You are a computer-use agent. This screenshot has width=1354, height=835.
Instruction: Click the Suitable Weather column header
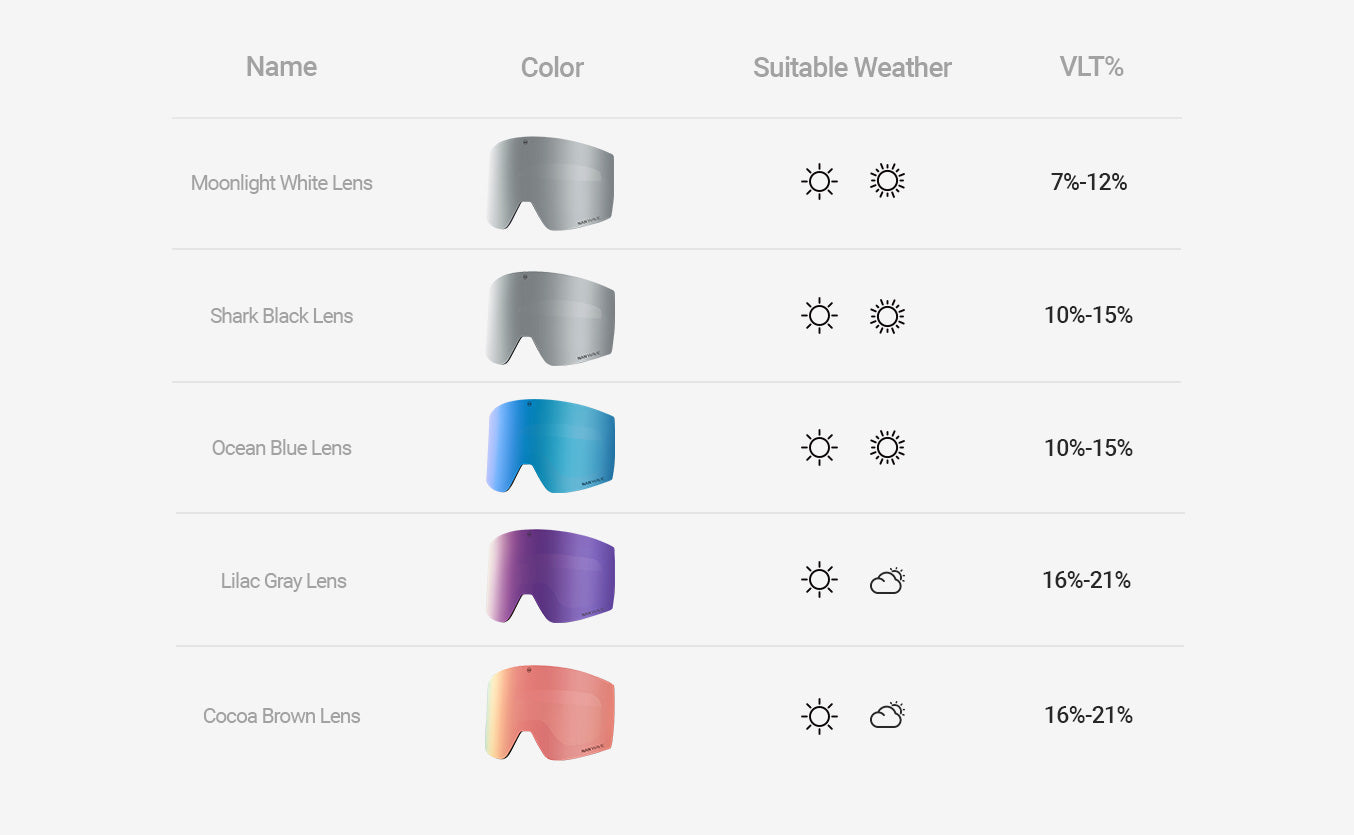coord(852,68)
